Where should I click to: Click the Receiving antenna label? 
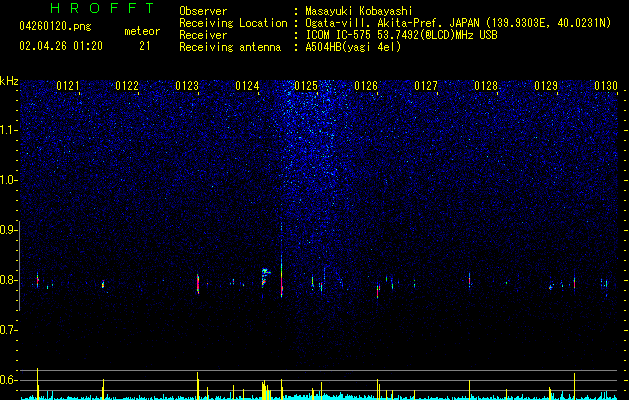[230, 47]
